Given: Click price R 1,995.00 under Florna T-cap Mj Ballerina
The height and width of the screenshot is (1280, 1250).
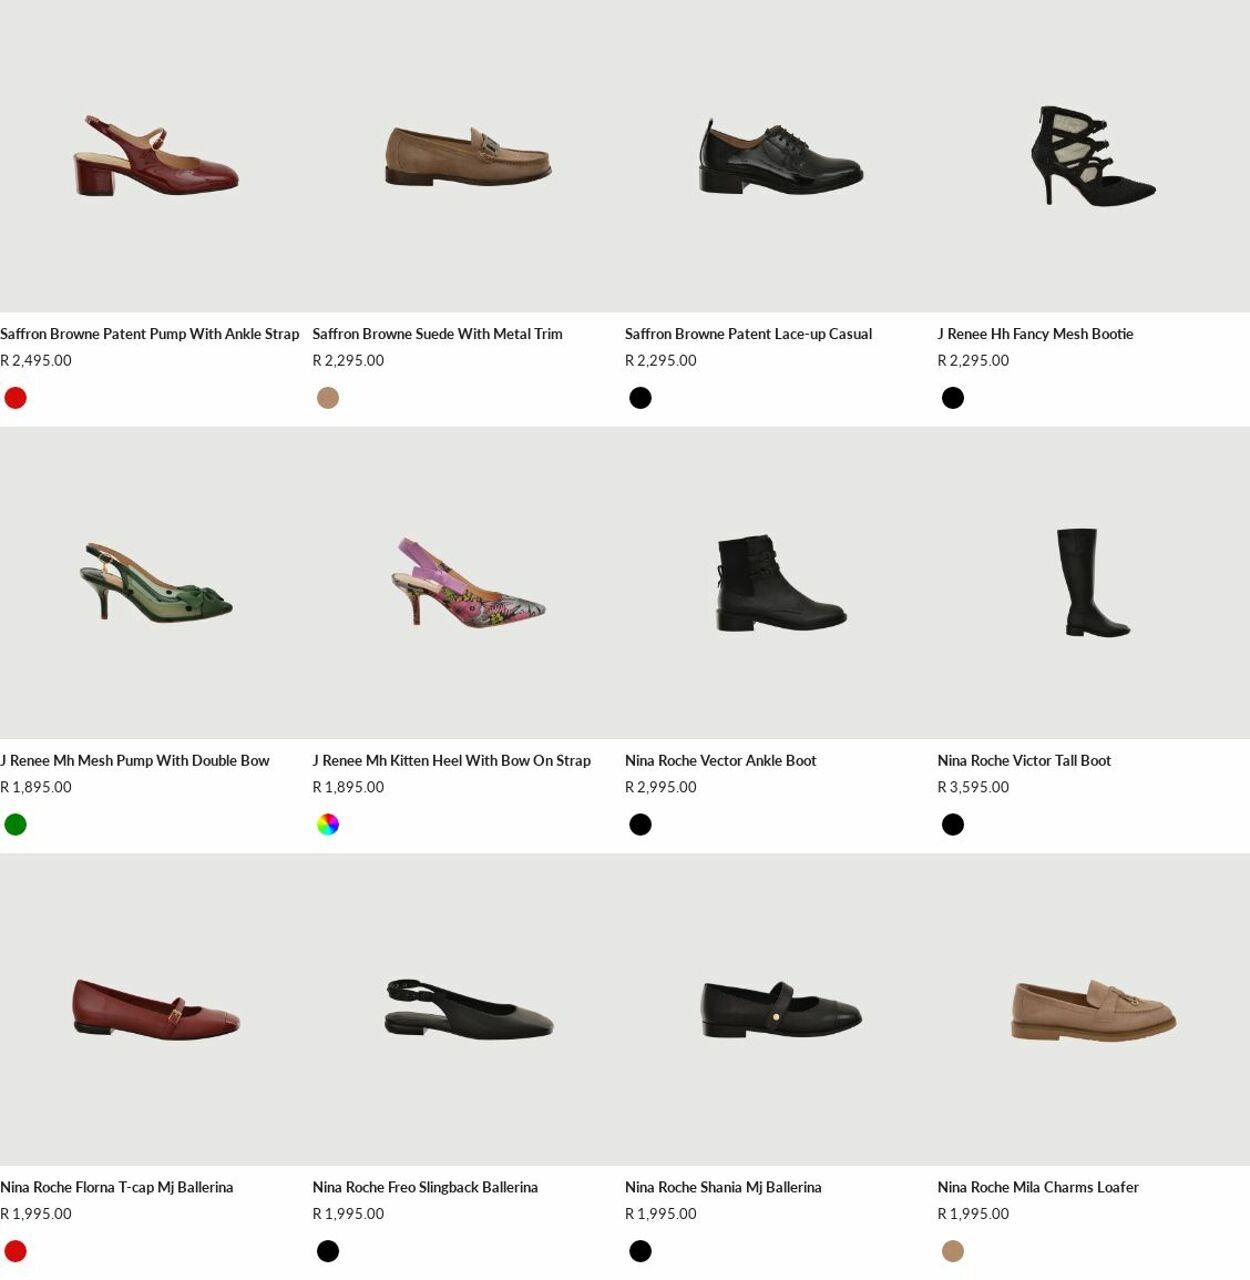Looking at the screenshot, I should click(36, 1214).
